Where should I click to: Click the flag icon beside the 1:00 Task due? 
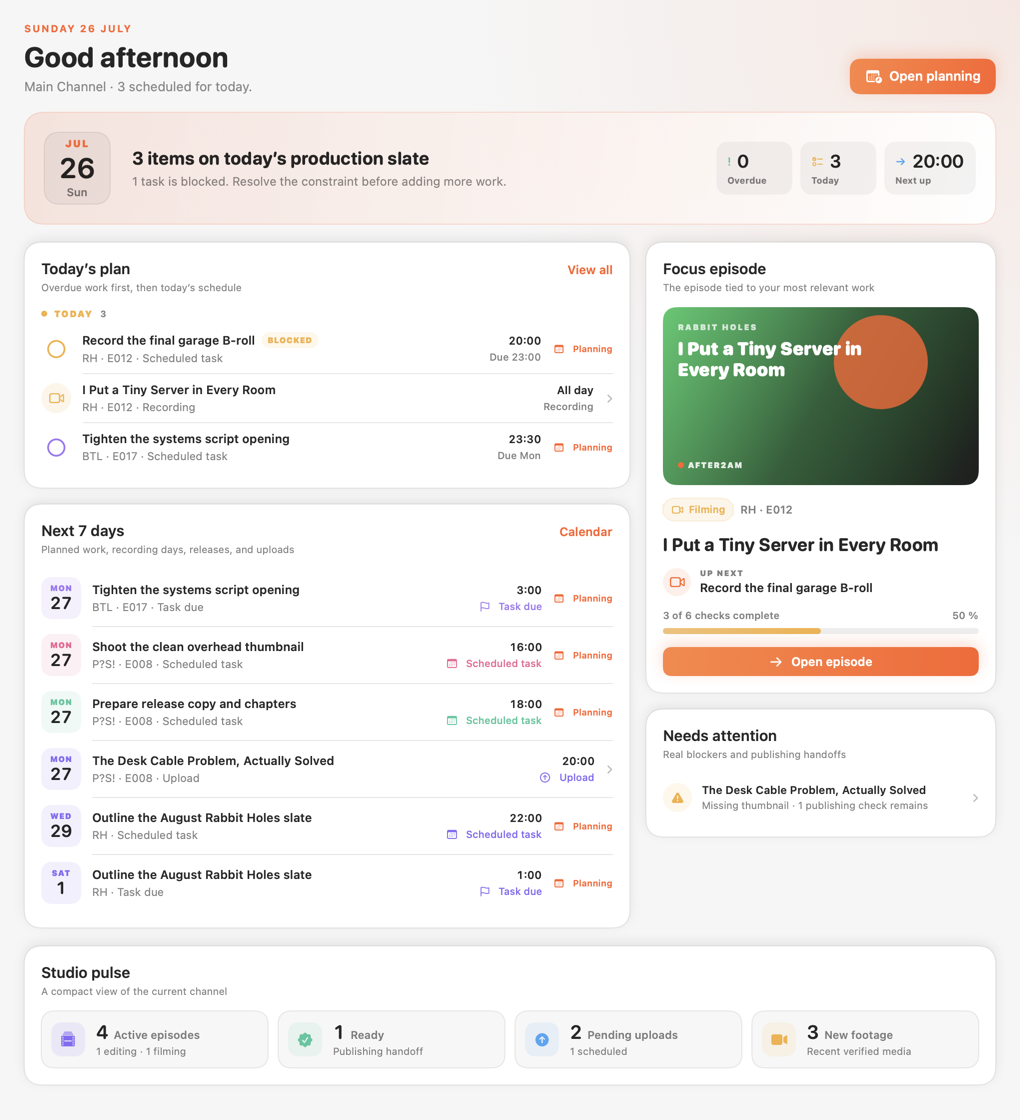[485, 892]
